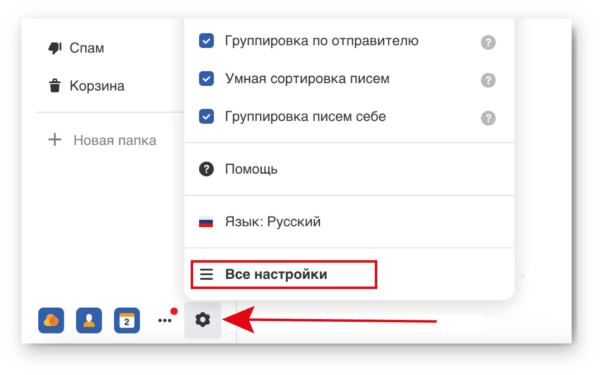Open the settings gear icon
600x375 pixels.
click(x=202, y=320)
